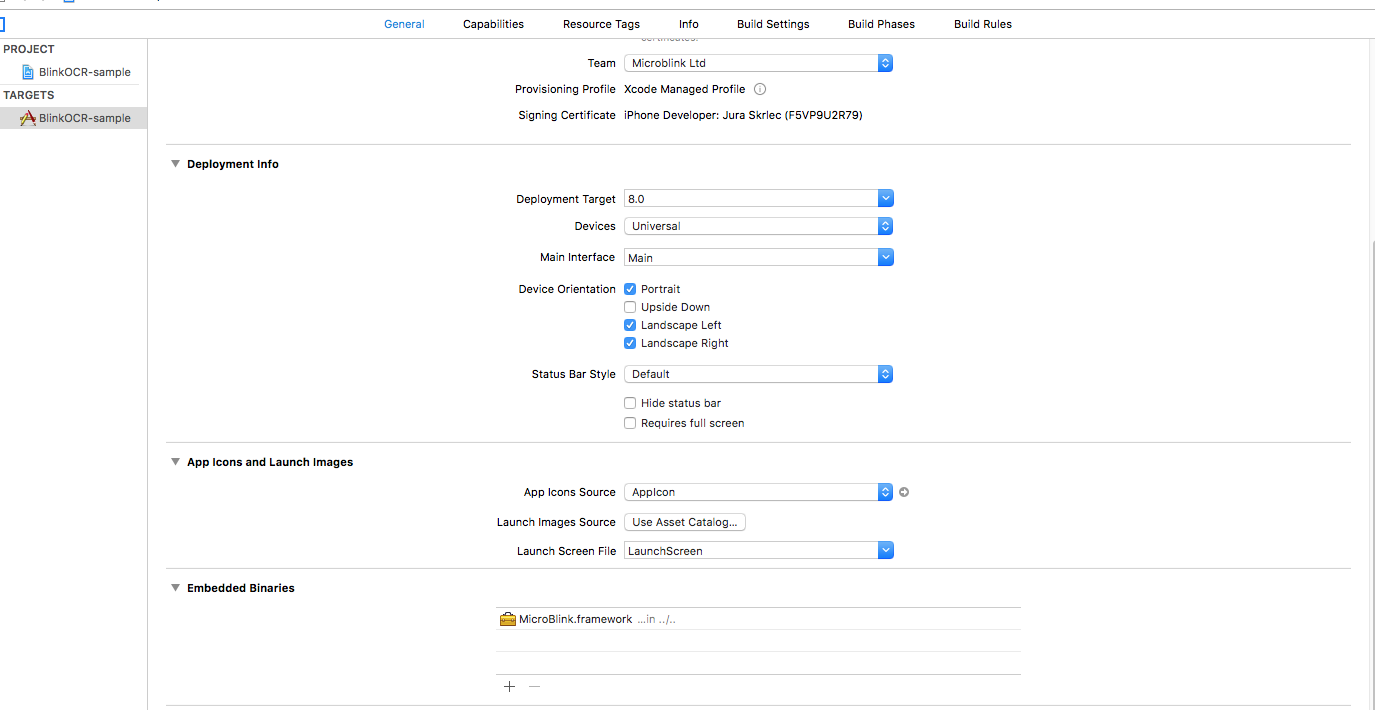Switch to the Build Phases tab

[881, 24]
